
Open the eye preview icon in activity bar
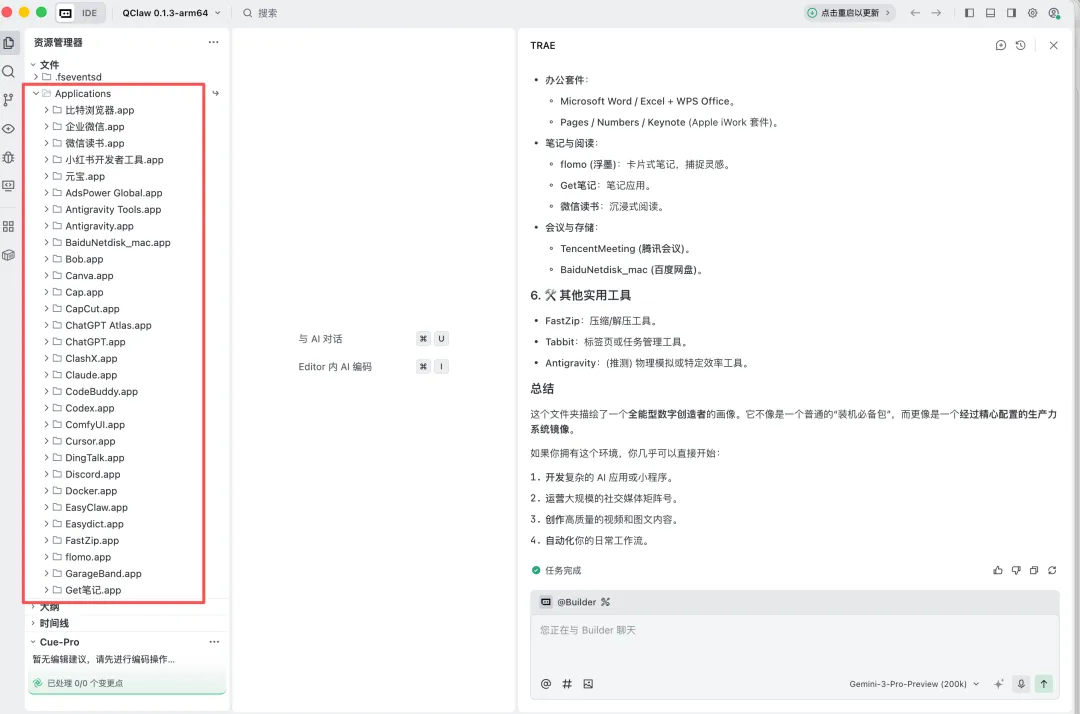[x=9, y=129]
